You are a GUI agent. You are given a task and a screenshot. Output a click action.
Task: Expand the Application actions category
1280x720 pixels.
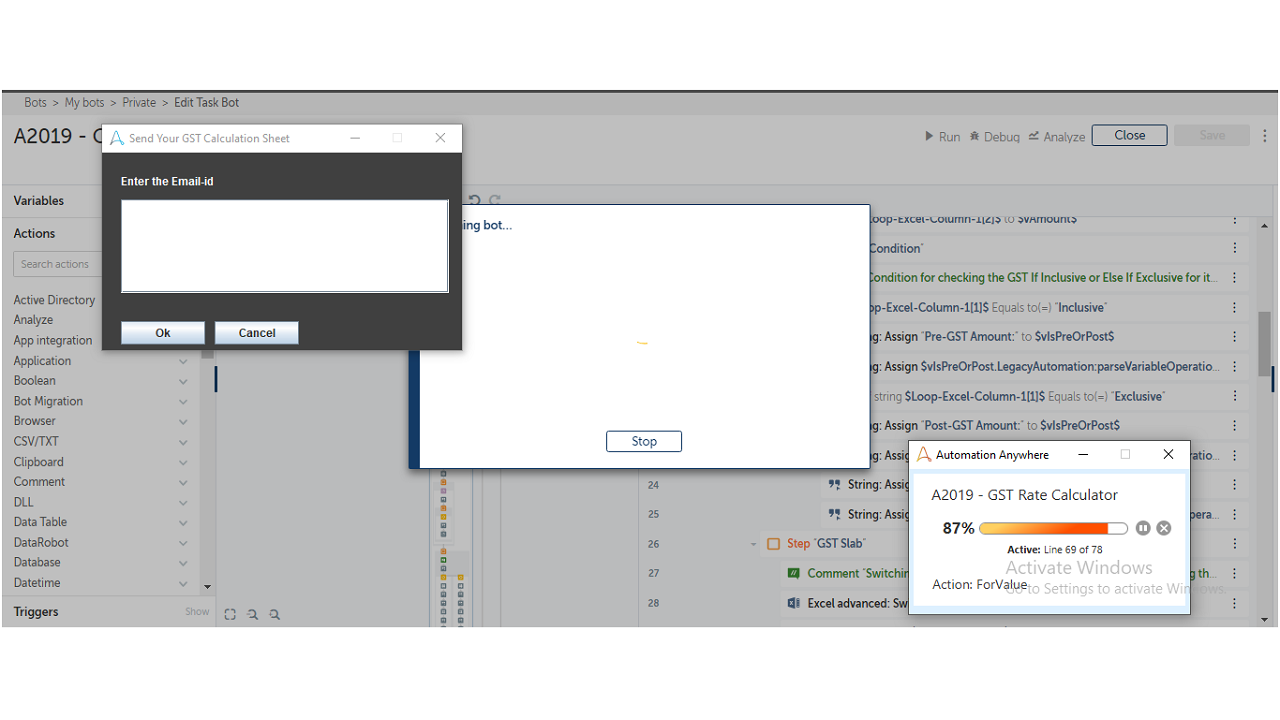click(x=183, y=361)
